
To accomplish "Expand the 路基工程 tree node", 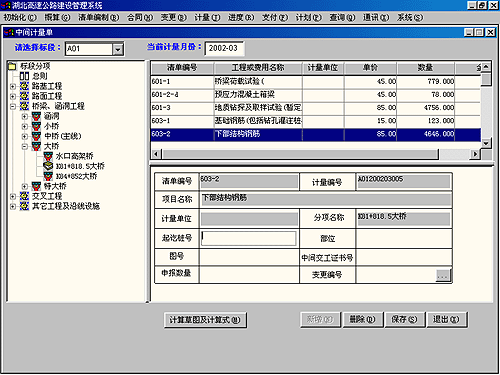I will point(13,86).
